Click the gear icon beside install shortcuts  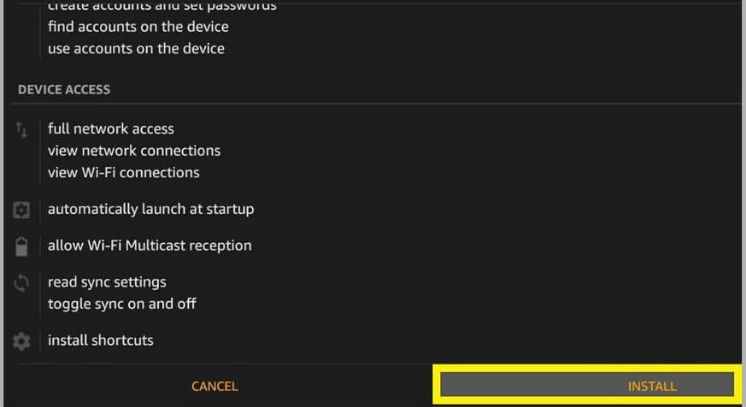click(21, 341)
